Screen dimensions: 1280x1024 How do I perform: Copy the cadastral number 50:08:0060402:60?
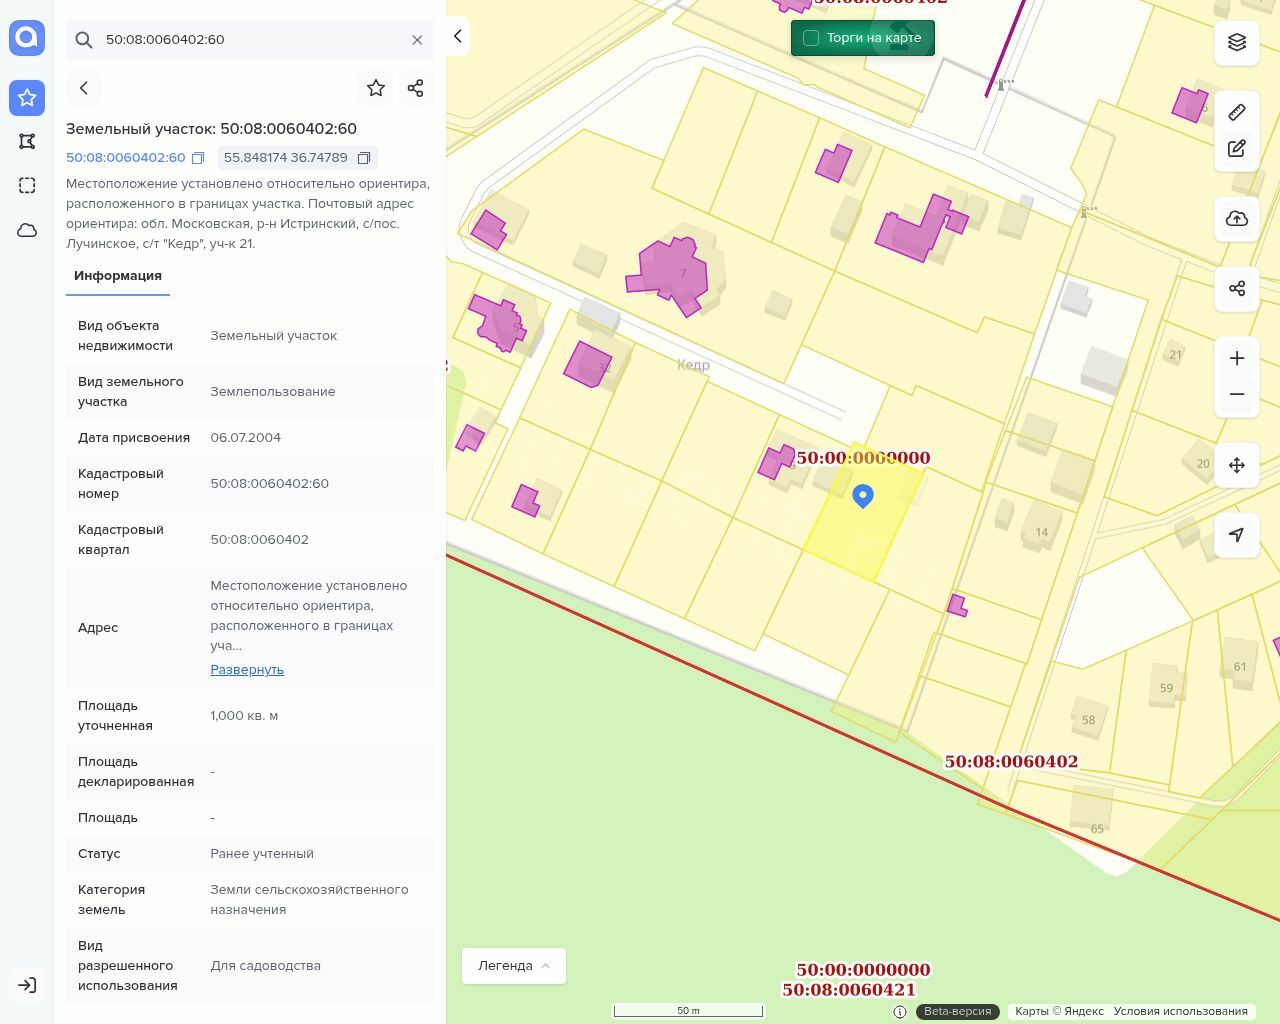click(x=198, y=158)
